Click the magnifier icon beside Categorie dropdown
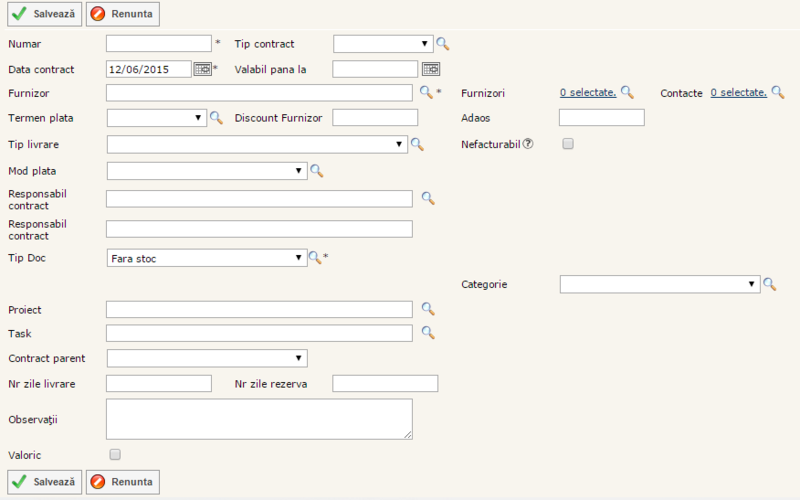Viewport: 800px width, 500px height. [x=770, y=285]
